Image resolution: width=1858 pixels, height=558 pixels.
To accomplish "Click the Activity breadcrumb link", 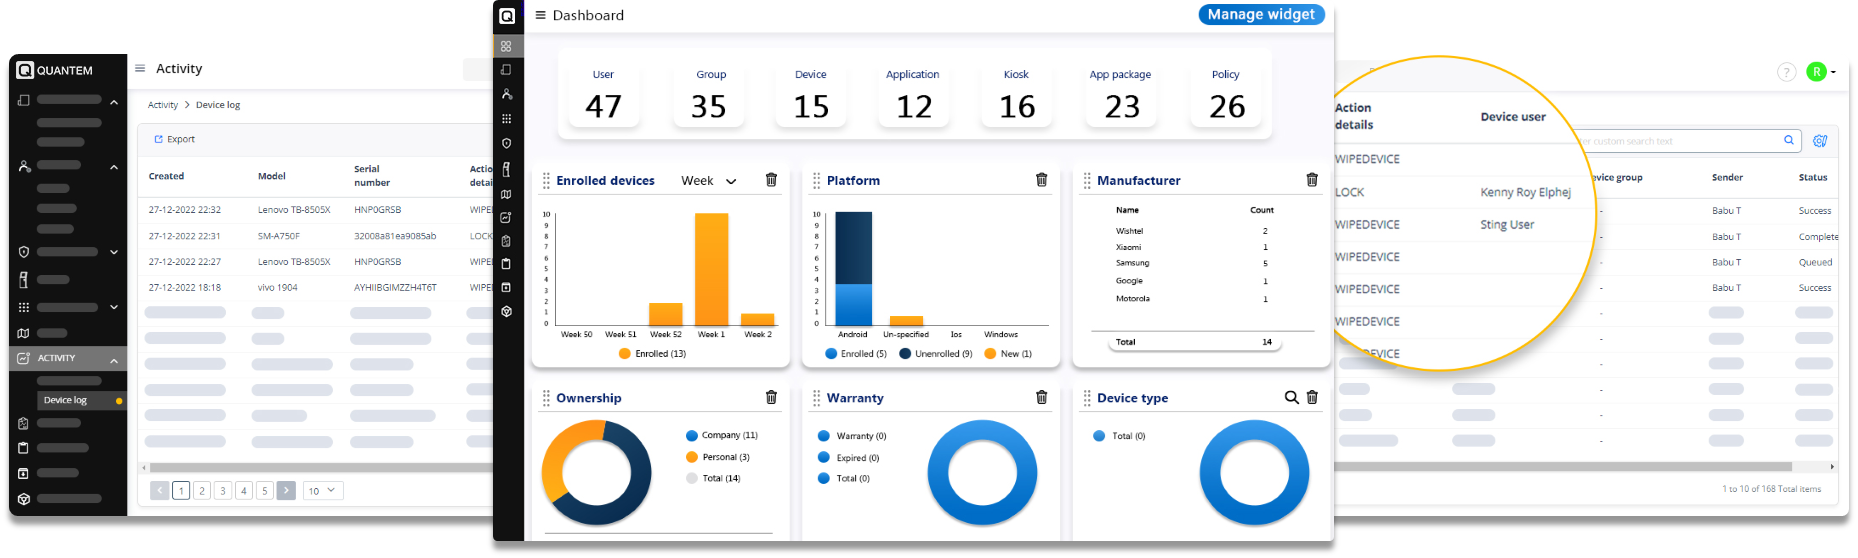I will 163,105.
